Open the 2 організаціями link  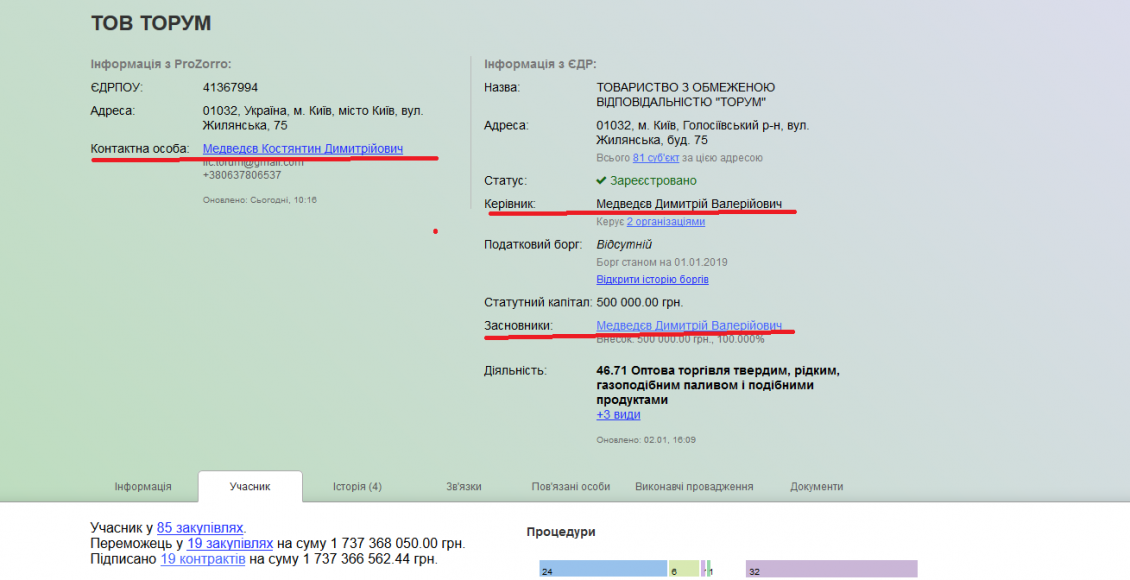coord(666,222)
